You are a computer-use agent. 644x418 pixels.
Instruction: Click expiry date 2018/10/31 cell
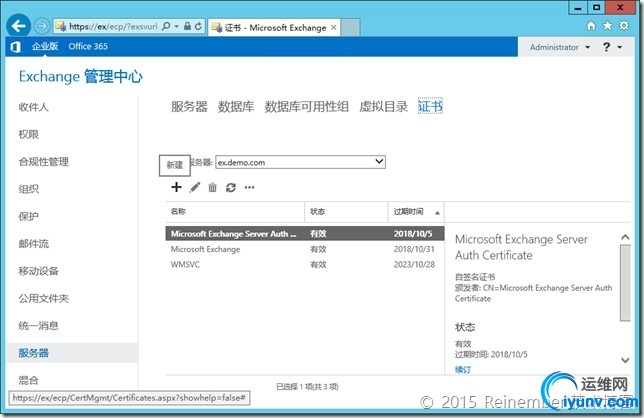pyautogui.click(x=414, y=249)
